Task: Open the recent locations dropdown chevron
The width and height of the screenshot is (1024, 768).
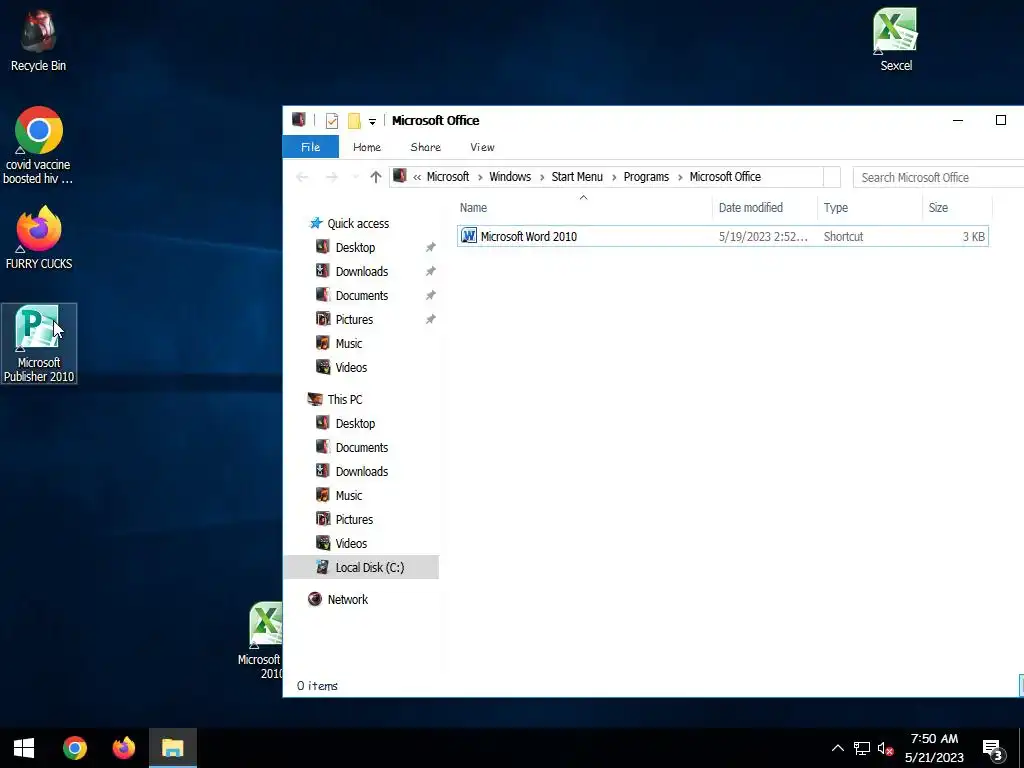Action: 355,177
